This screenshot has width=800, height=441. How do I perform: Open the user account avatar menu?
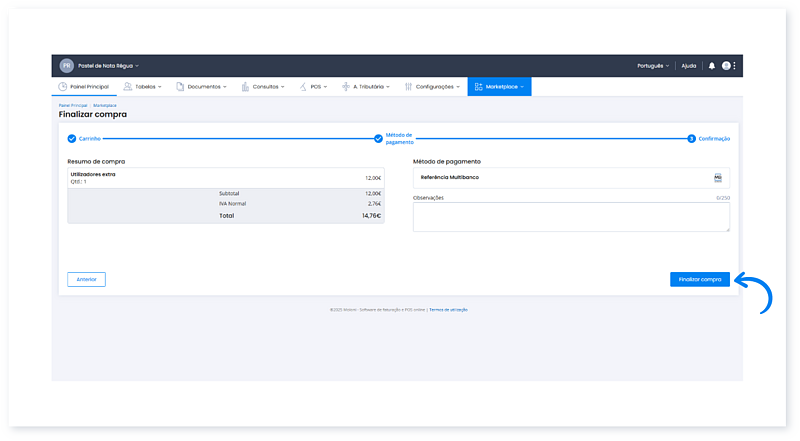(x=726, y=66)
